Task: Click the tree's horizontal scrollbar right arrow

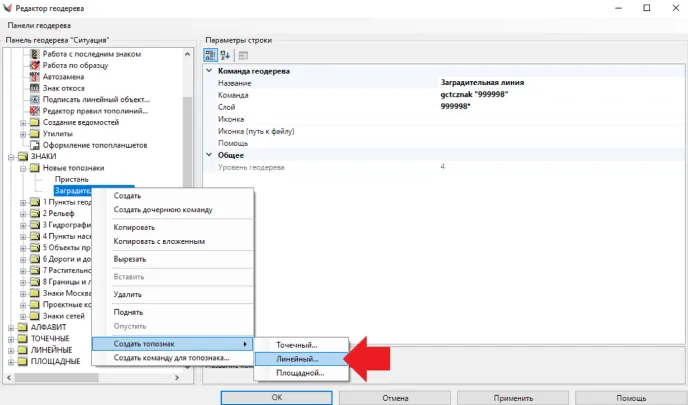Action: click(175, 379)
